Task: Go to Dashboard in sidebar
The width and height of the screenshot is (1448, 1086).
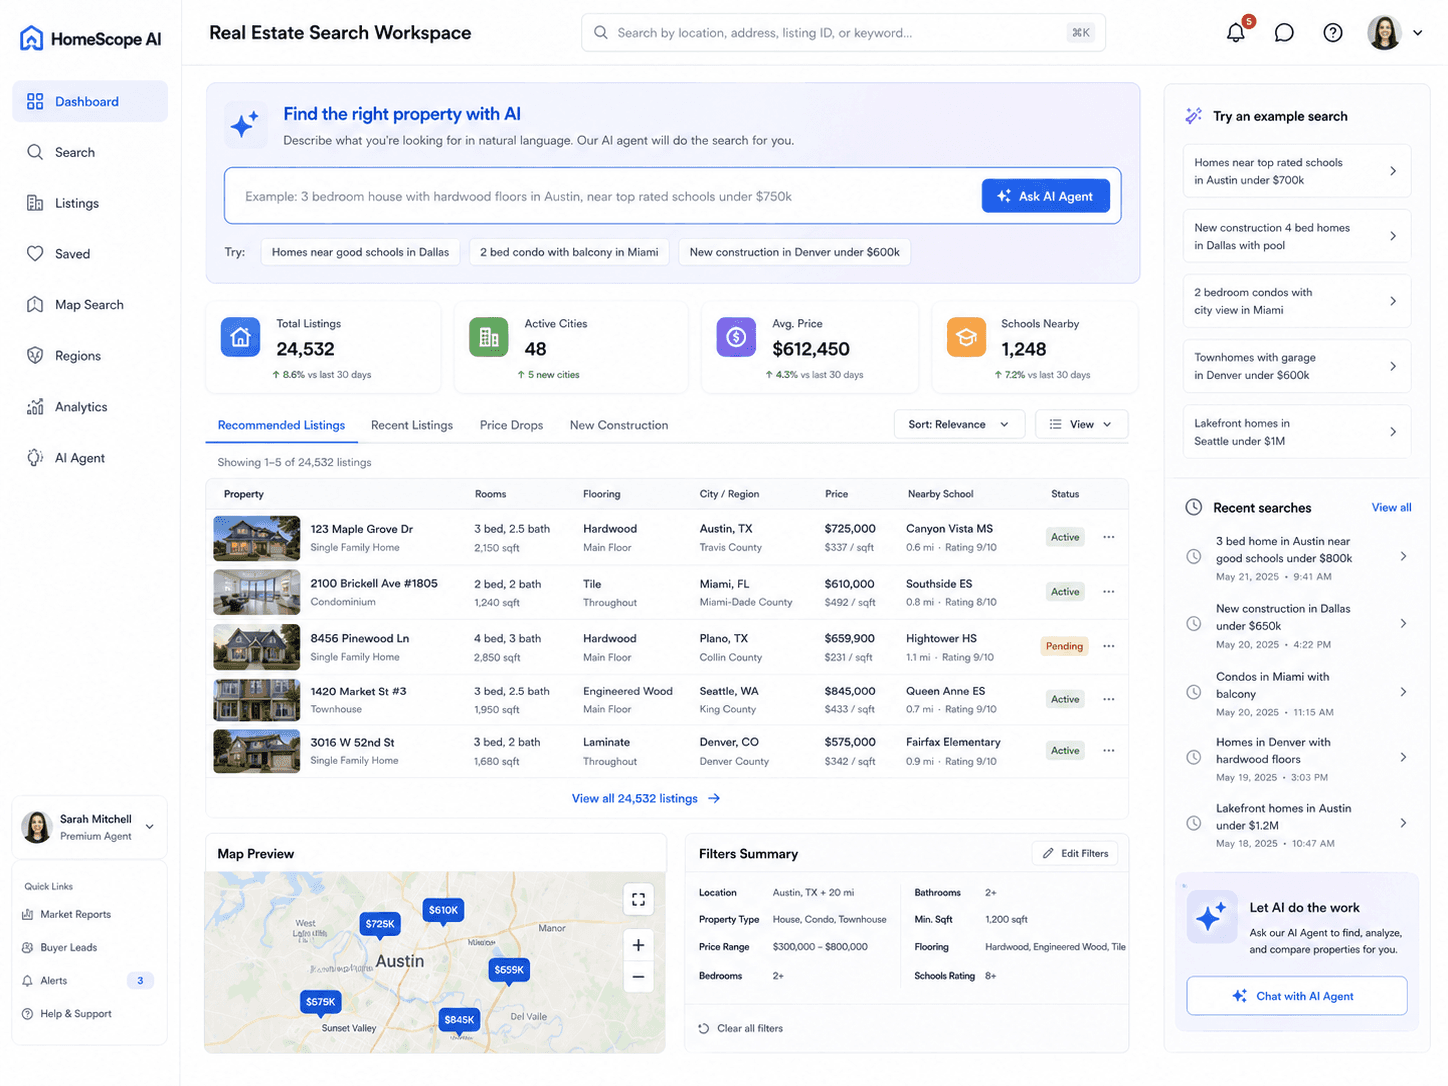Action: 90,101
